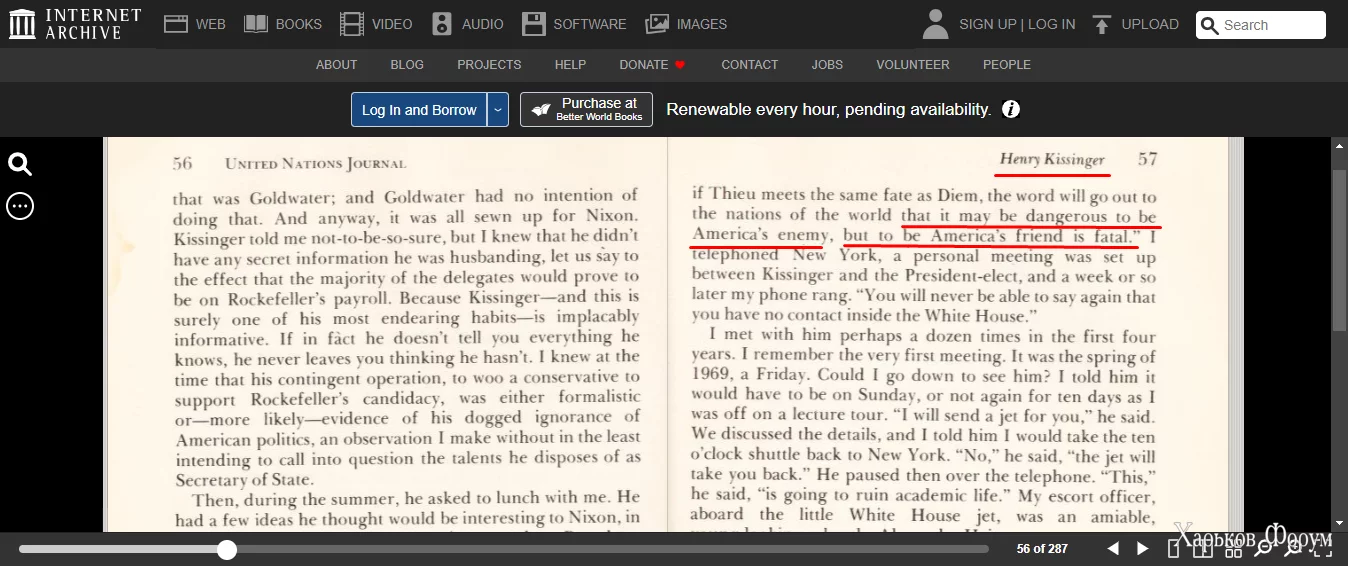
Task: Open the Audio speaker icon
Action: [x=442, y=24]
